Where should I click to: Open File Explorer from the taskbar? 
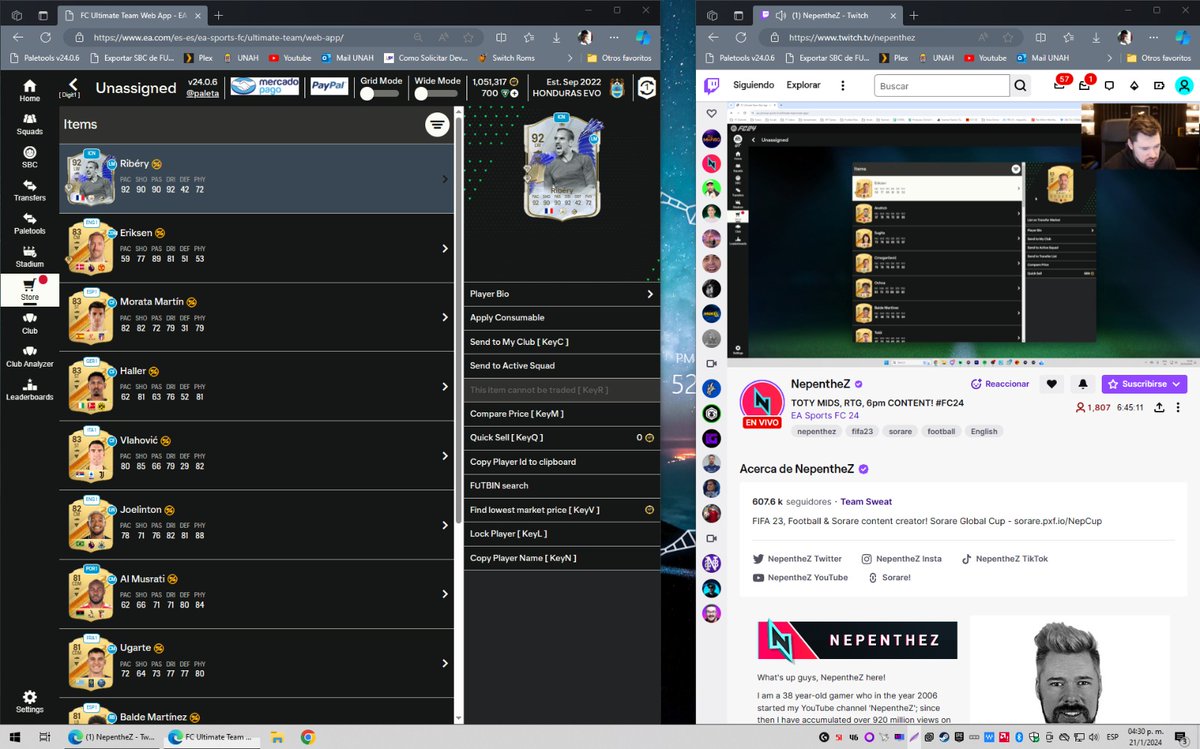click(278, 737)
